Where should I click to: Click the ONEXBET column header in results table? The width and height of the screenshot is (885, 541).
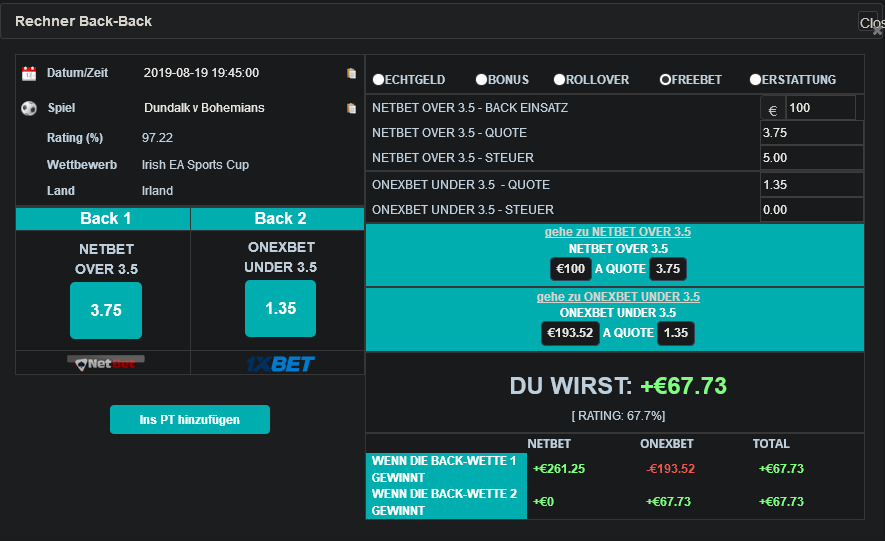point(667,444)
